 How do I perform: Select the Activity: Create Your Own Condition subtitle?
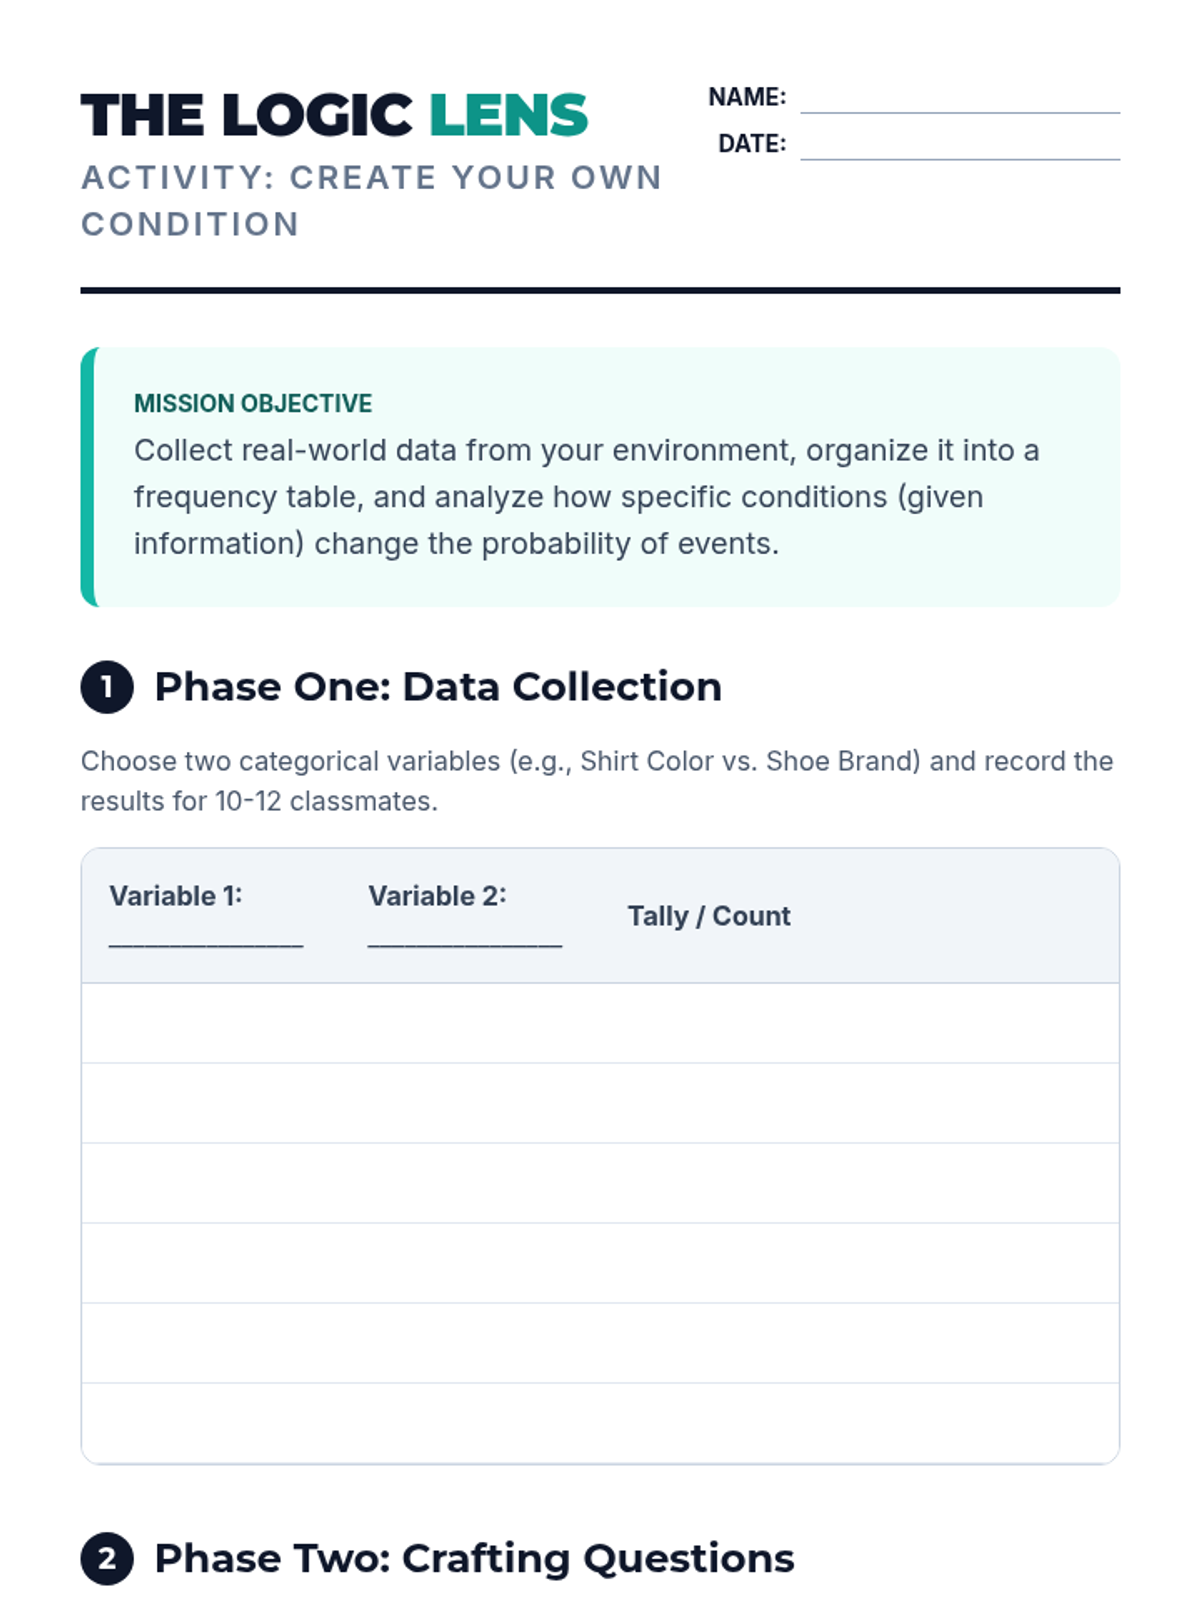(371, 201)
